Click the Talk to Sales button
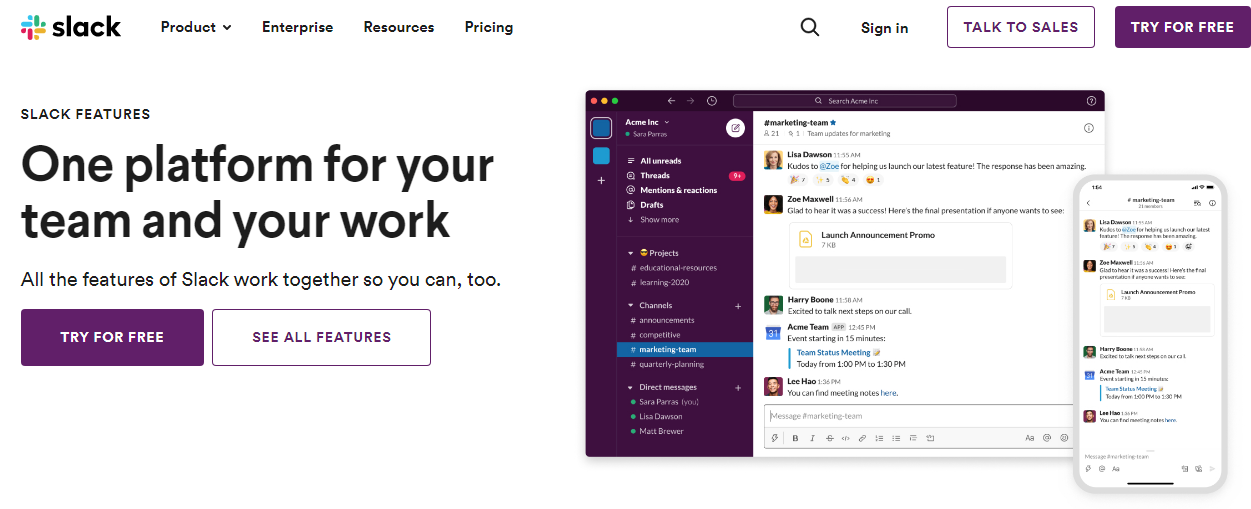This screenshot has height=509, width=1251. 1021,27
